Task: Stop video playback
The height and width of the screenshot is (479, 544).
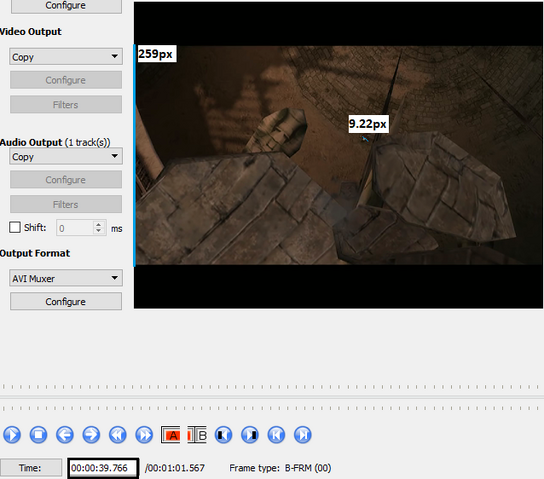Action: pyautogui.click(x=39, y=435)
